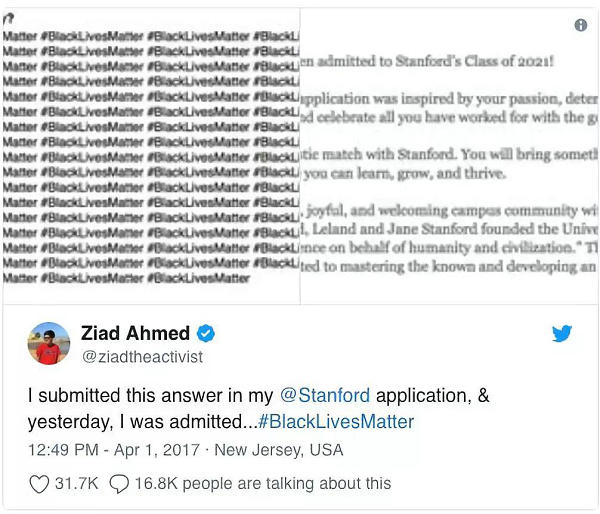
Task: Click the reply speech bubble icon
Action: [x=119, y=484]
